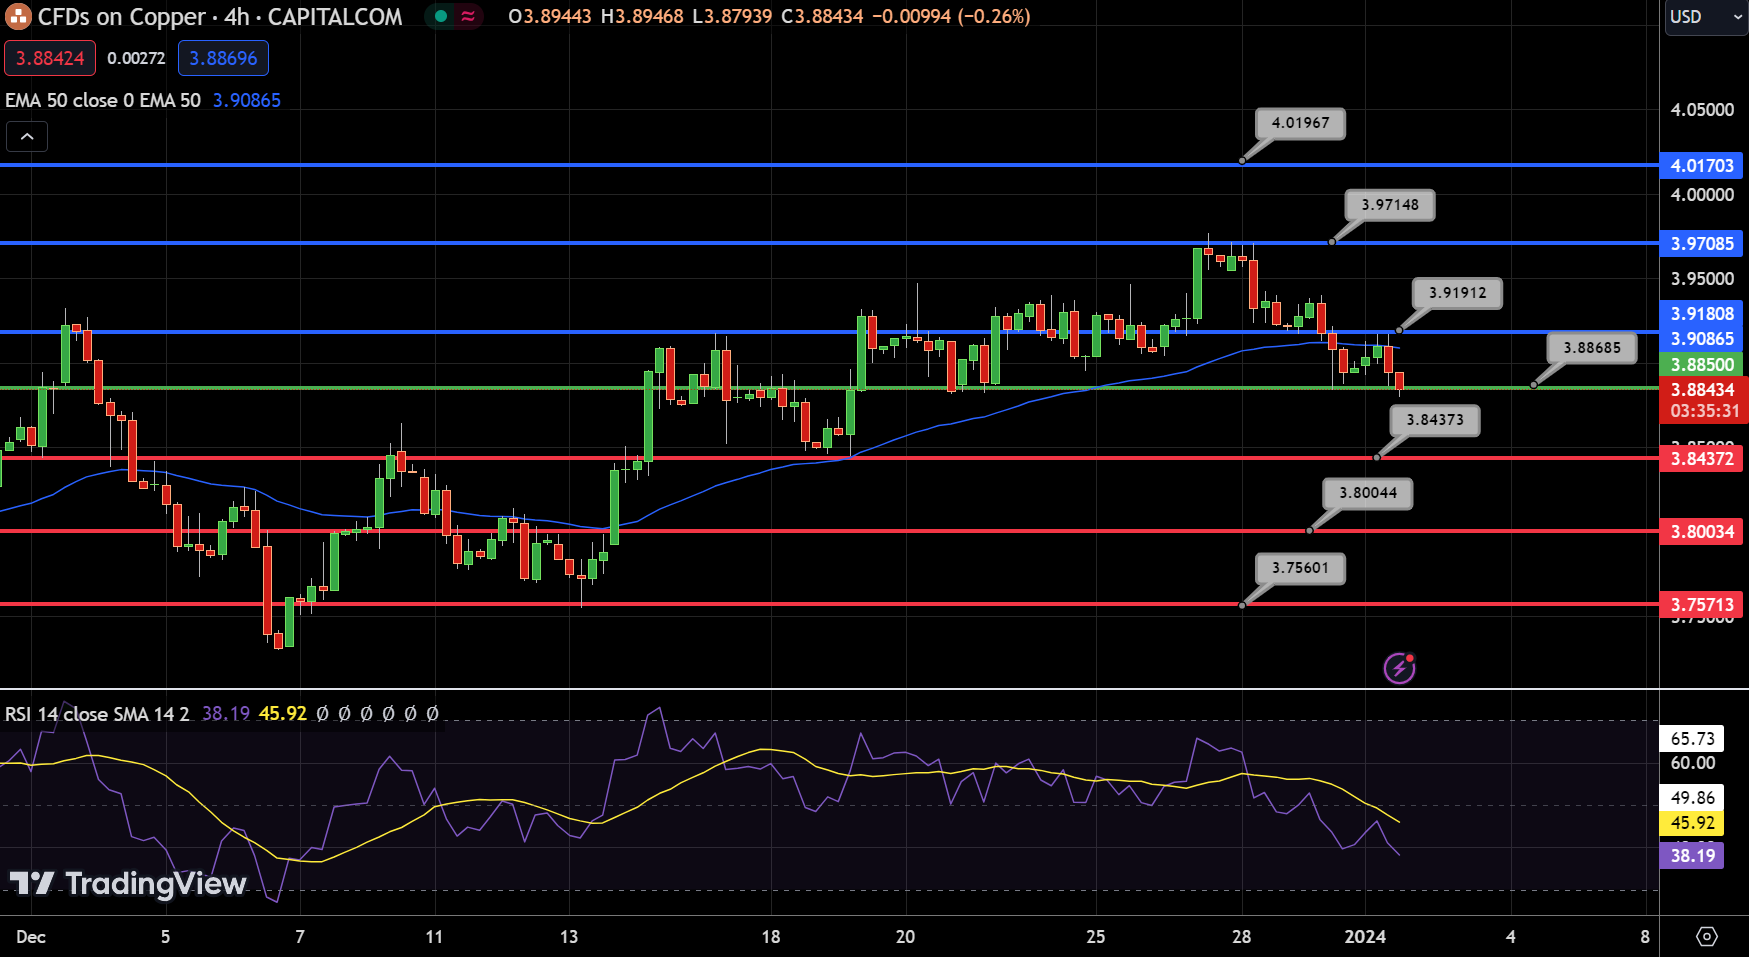Click the green market status dot
1749x957 pixels.
[440, 16]
